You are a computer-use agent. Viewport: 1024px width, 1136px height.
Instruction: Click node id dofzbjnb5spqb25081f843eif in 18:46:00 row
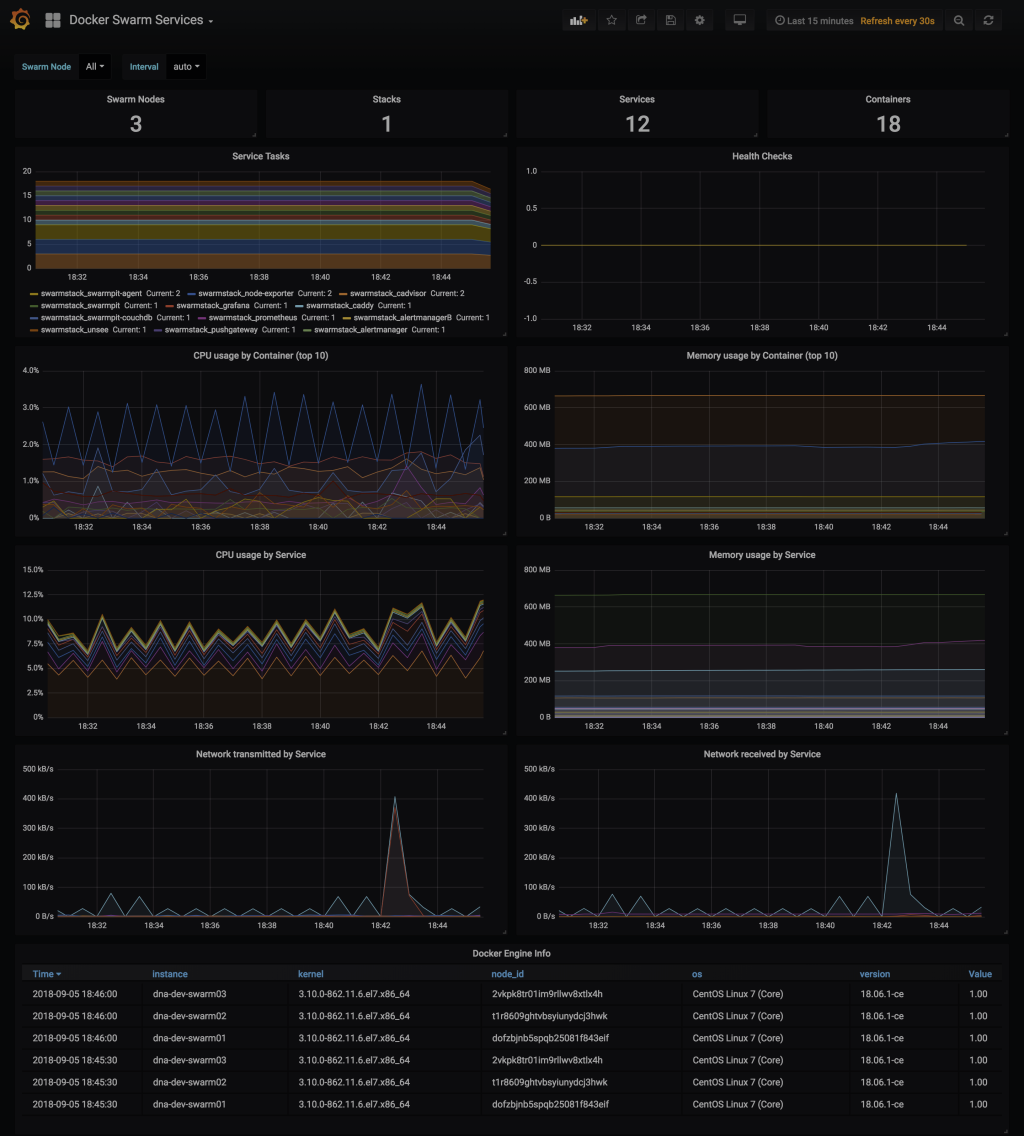tap(550, 1038)
